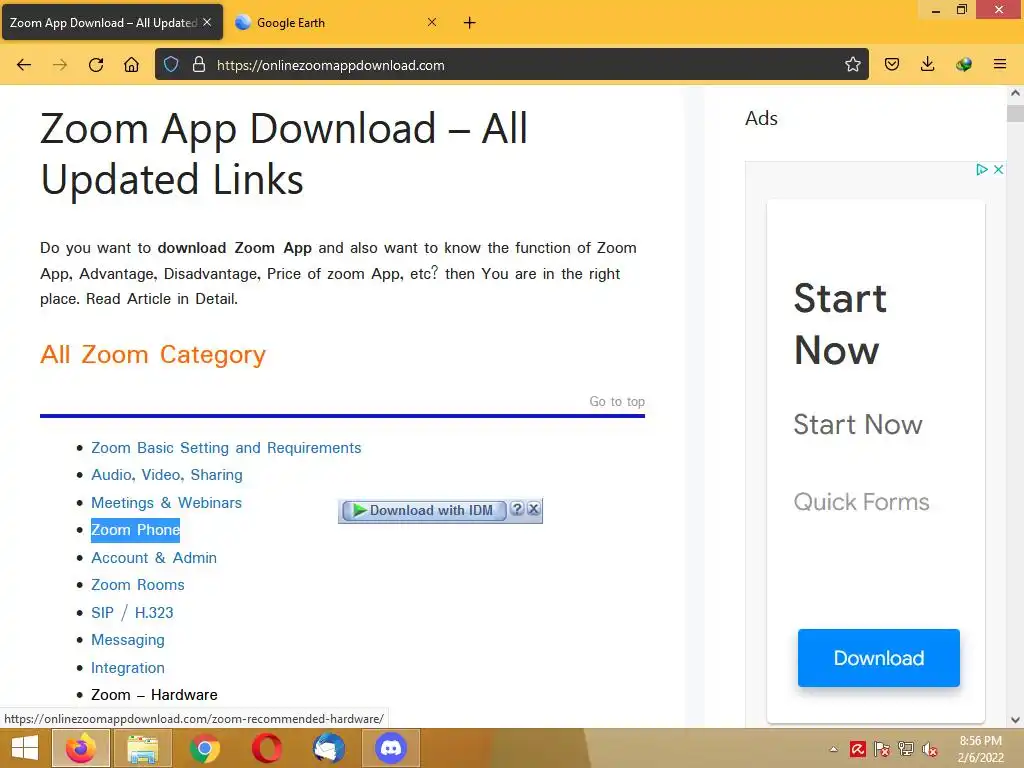1024x768 pixels.
Task: Open the highlighted Zoom Phone link
Action: pyautogui.click(x=135, y=530)
